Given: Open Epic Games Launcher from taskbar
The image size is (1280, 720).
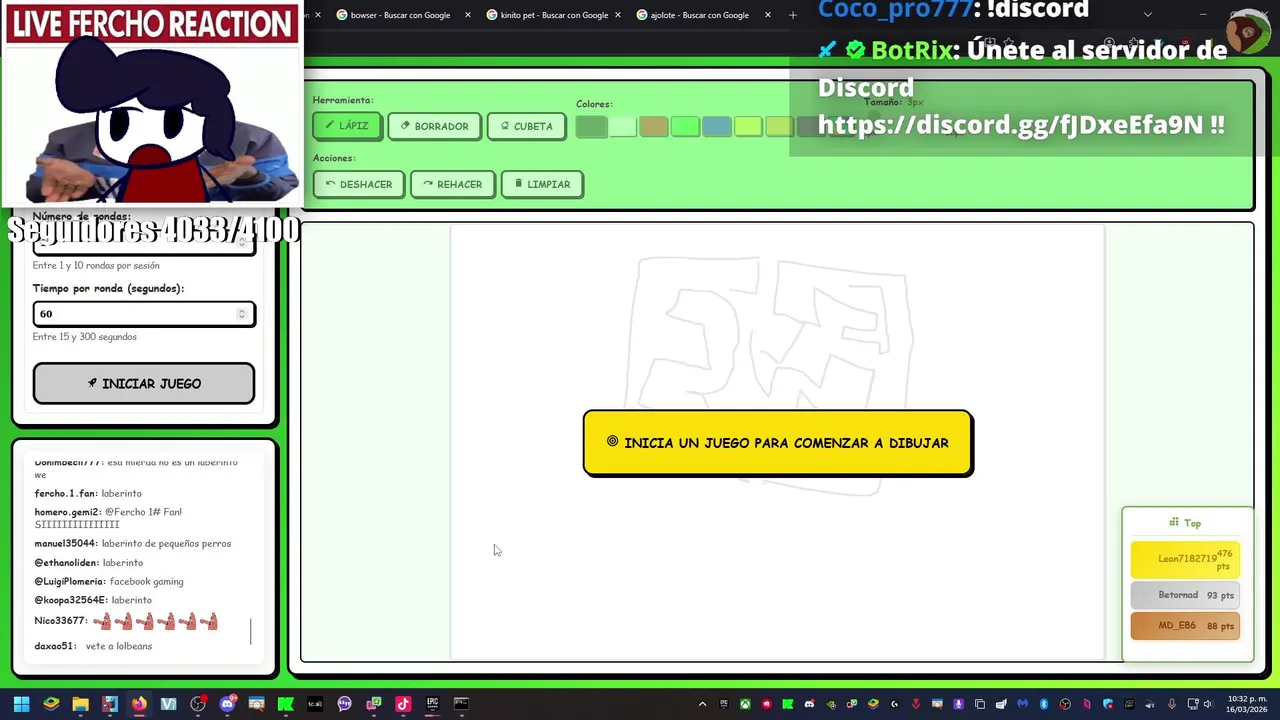Looking at the screenshot, I should coord(432,704).
